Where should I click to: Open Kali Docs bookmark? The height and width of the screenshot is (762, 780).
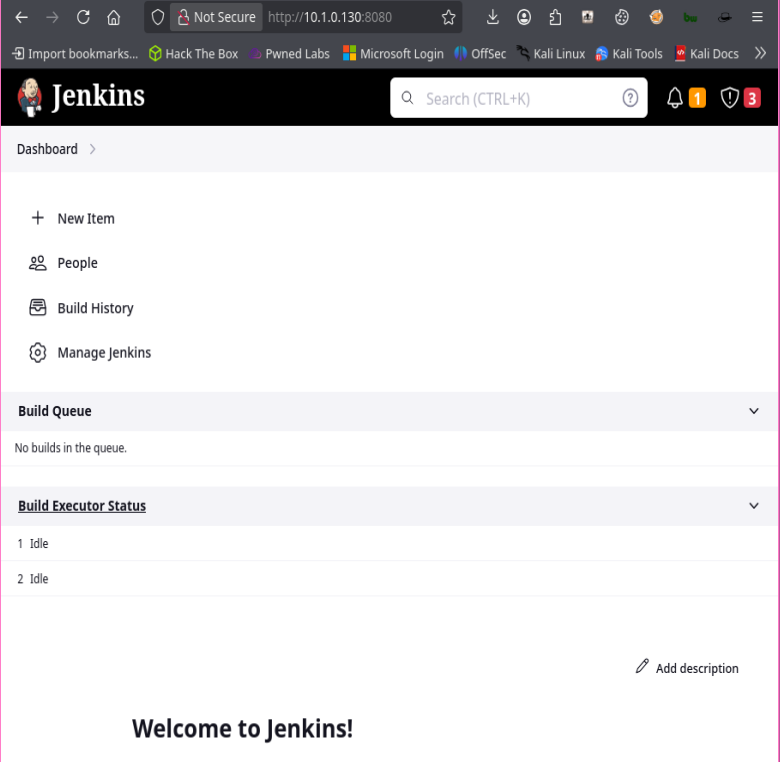706,54
